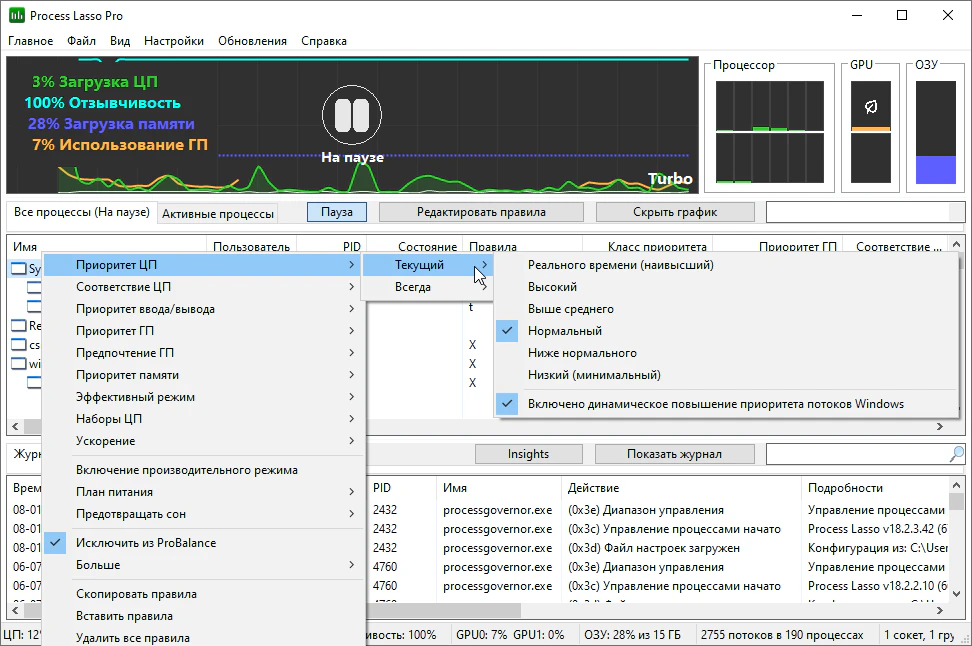Screen dimensions: 972x646
Task: Set priority to Реального времени (наивысший)
Action: pyautogui.click(x=726, y=265)
